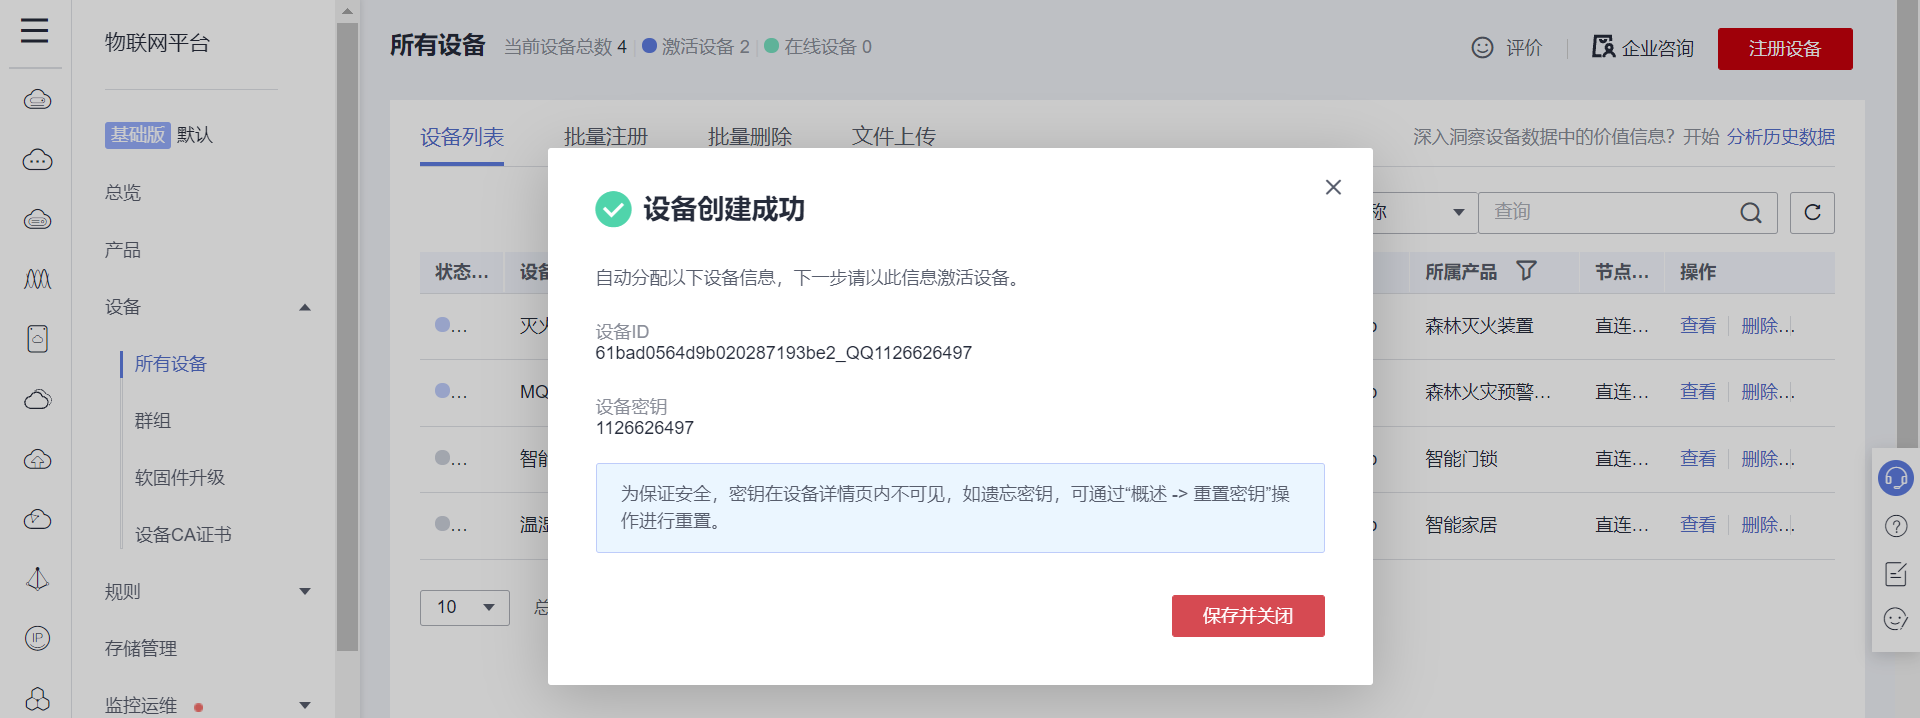Click 基础版 badge in sidebar
This screenshot has width=1920, height=718.
click(x=138, y=135)
